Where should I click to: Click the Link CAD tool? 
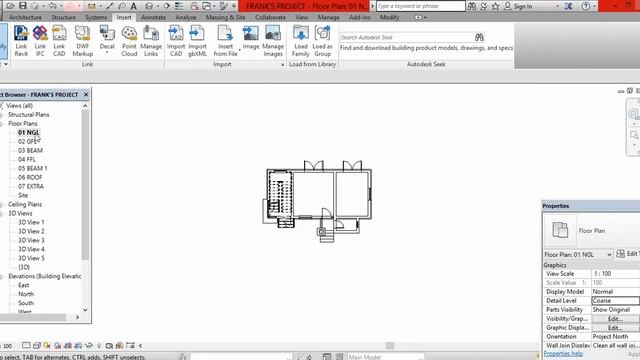[x=59, y=41]
